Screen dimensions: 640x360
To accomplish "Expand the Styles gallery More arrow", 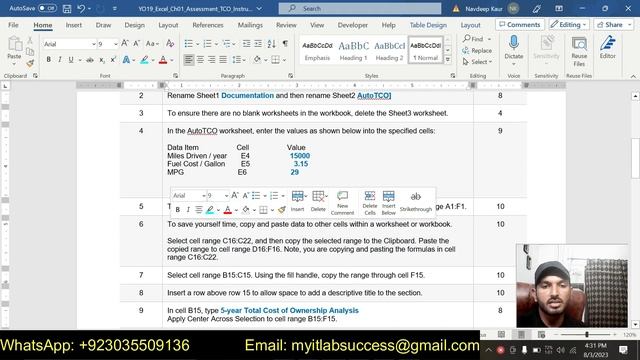I will click(448, 60).
